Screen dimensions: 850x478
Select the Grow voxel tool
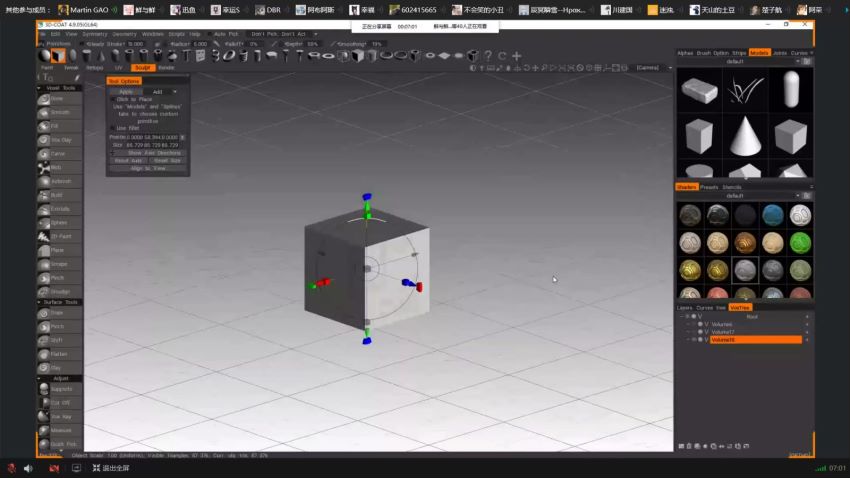tap(59, 99)
